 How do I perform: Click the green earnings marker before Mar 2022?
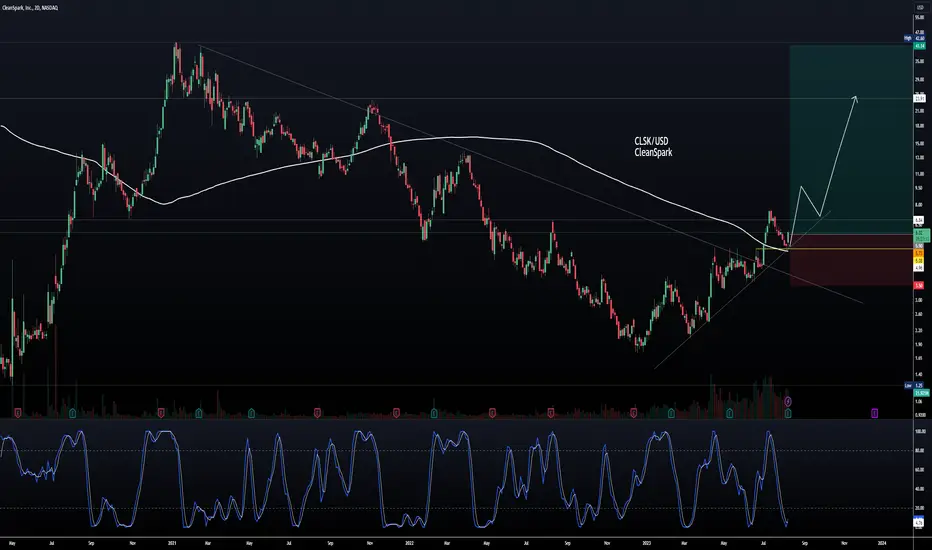434,413
